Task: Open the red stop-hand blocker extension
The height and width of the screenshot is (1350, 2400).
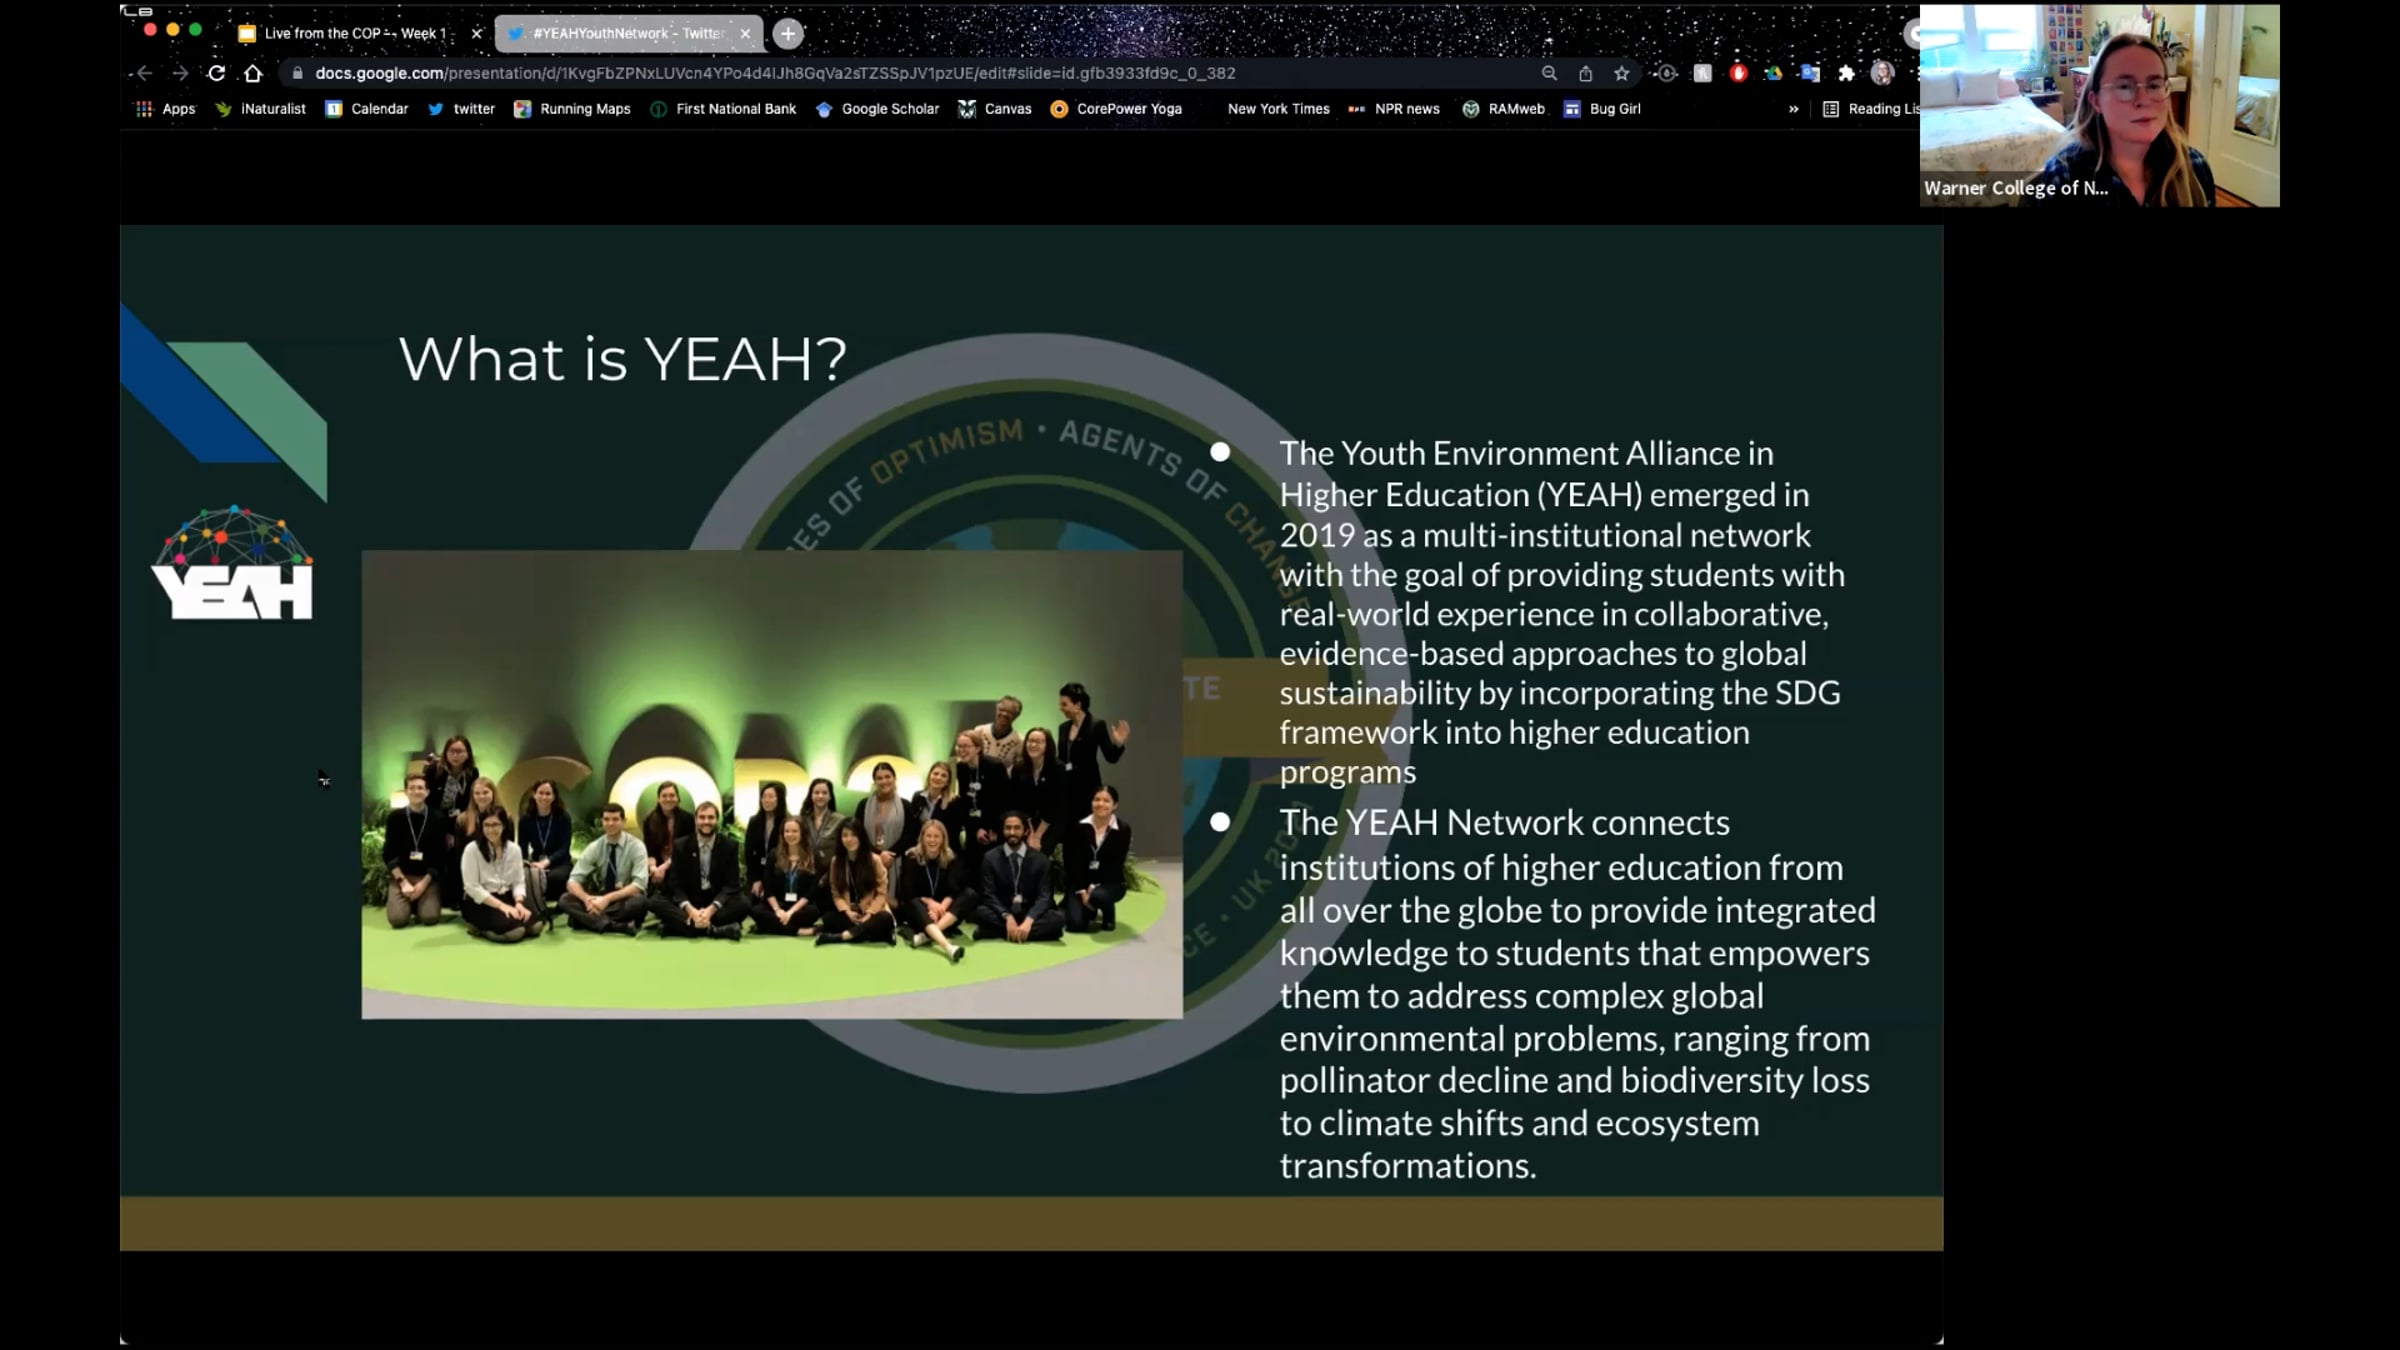Action: (1738, 73)
